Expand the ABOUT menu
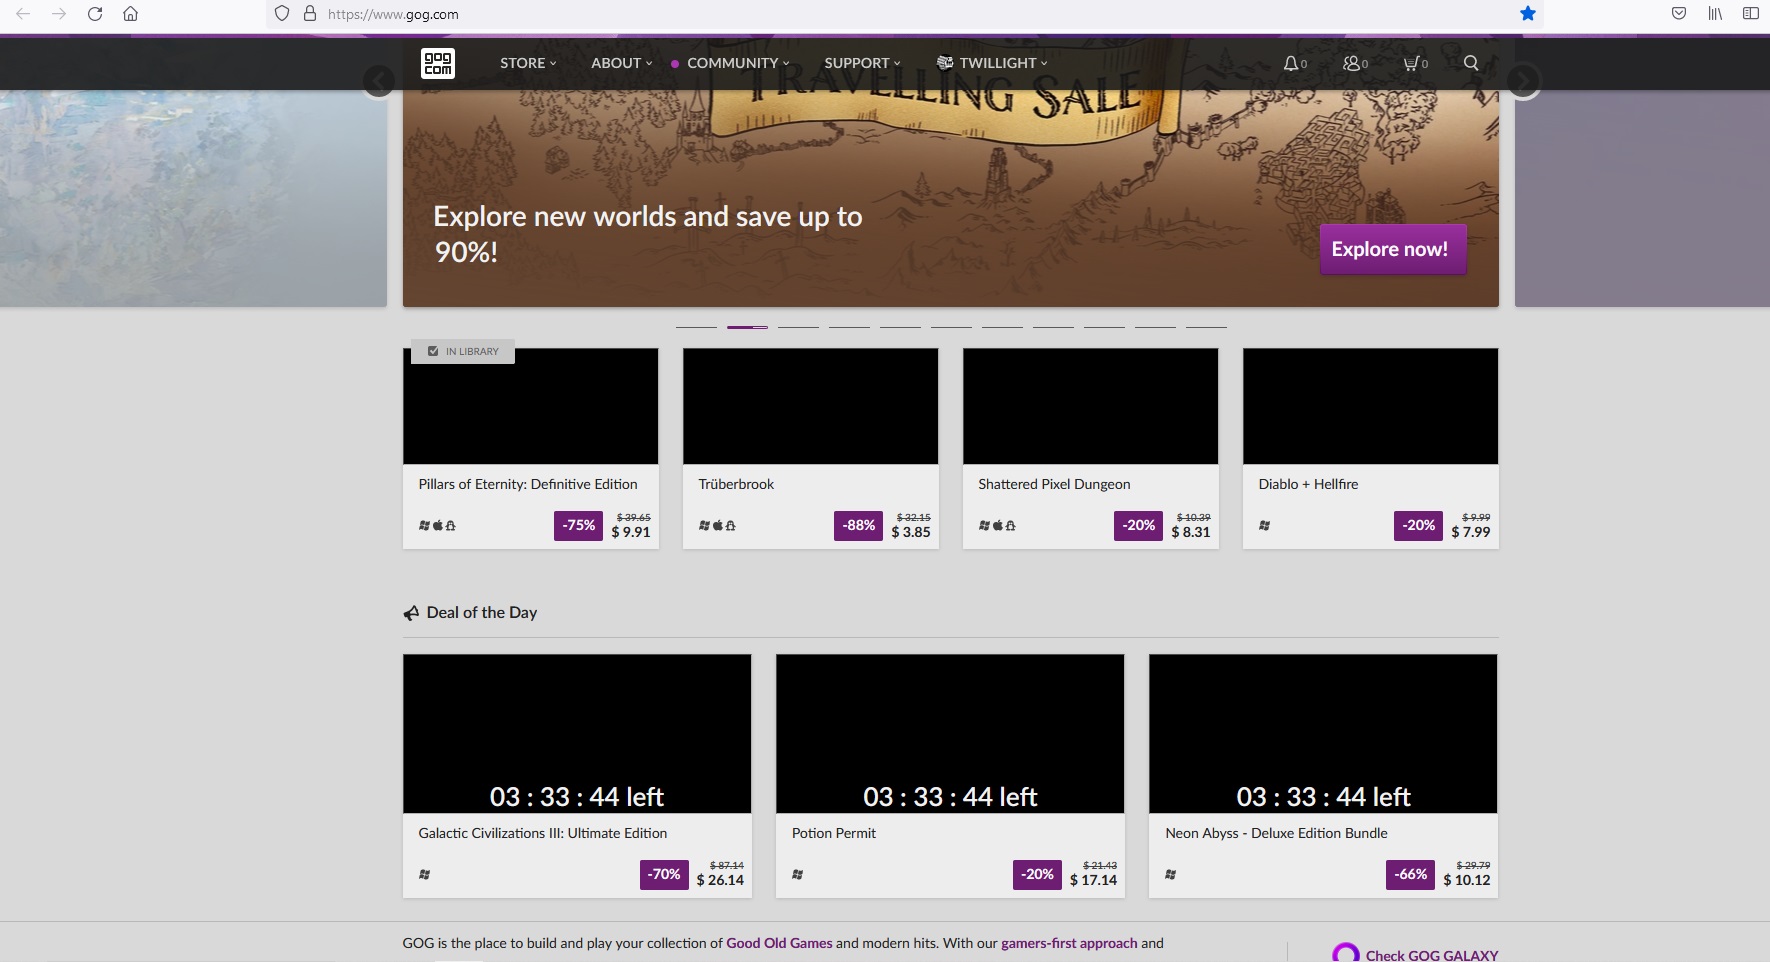 tap(621, 63)
